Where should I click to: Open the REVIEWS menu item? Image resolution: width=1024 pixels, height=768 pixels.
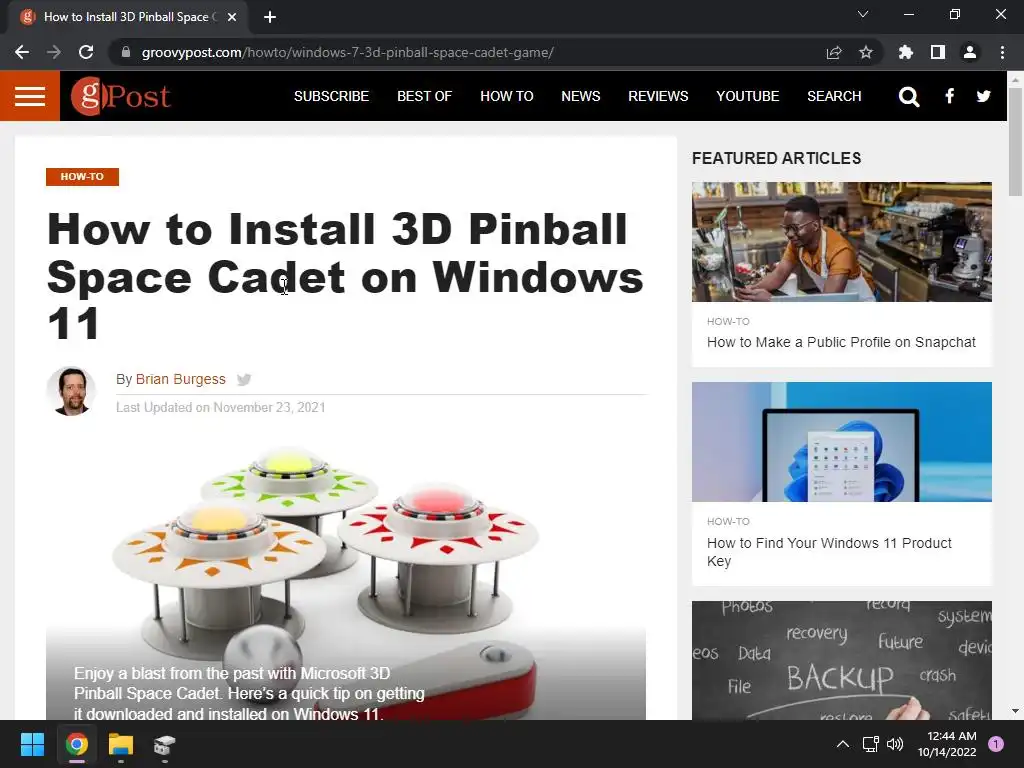(x=658, y=96)
